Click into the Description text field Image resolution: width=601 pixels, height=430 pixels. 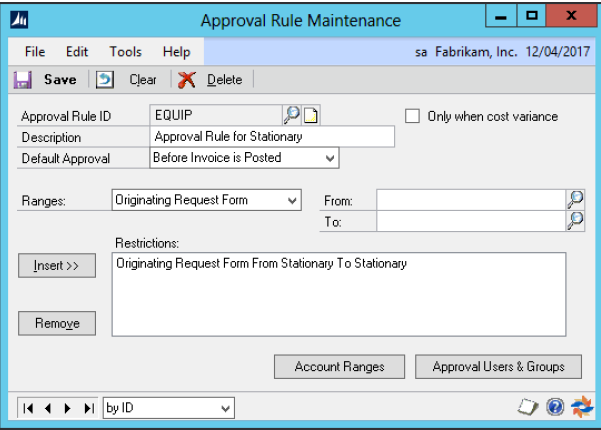[272, 137]
